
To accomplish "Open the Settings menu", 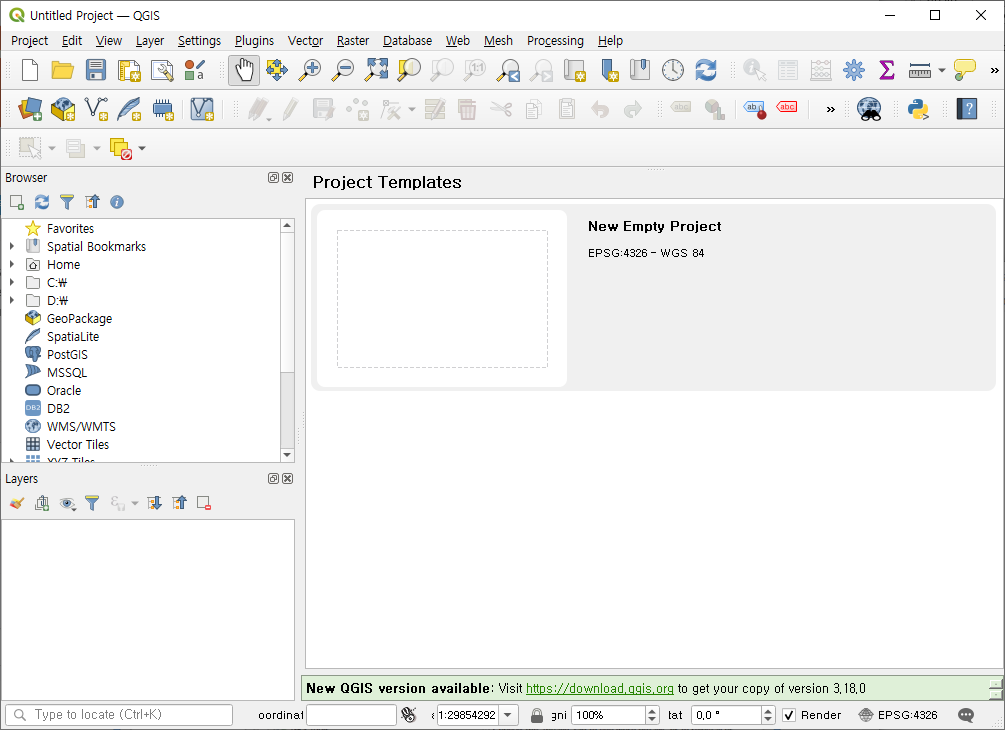I will (x=199, y=40).
